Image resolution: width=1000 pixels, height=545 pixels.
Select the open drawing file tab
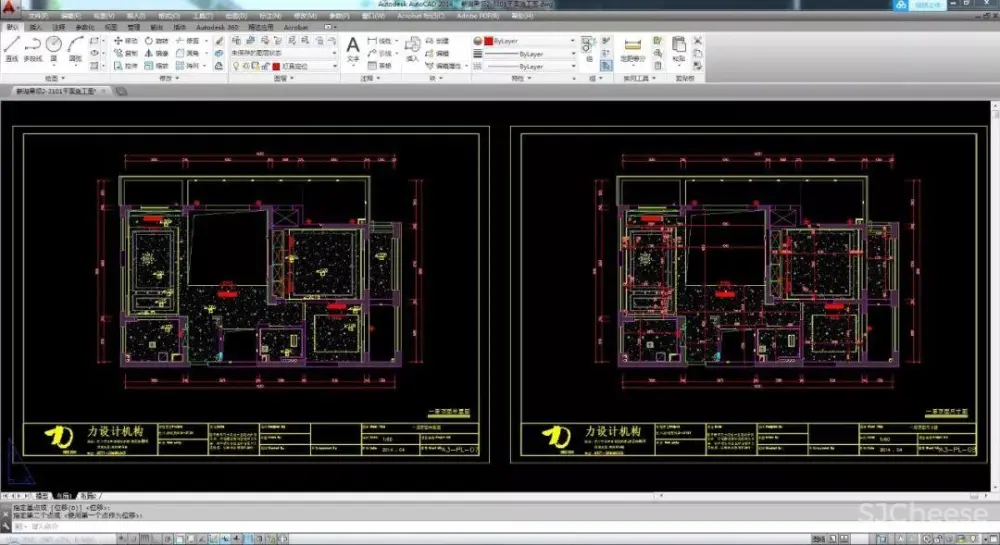point(55,91)
